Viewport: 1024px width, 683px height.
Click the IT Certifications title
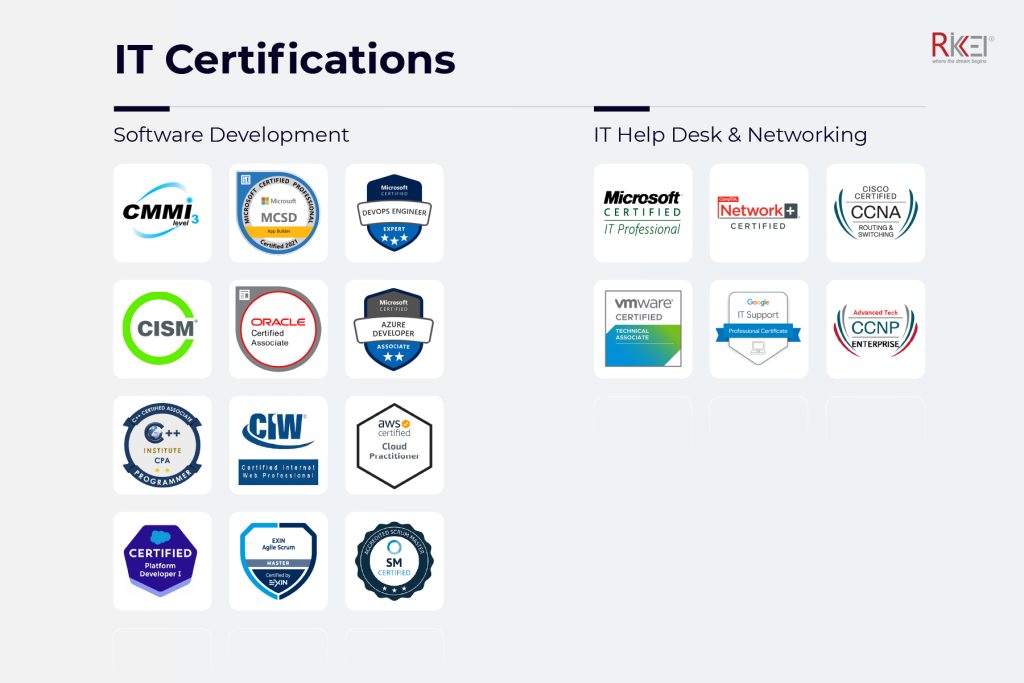tap(285, 59)
